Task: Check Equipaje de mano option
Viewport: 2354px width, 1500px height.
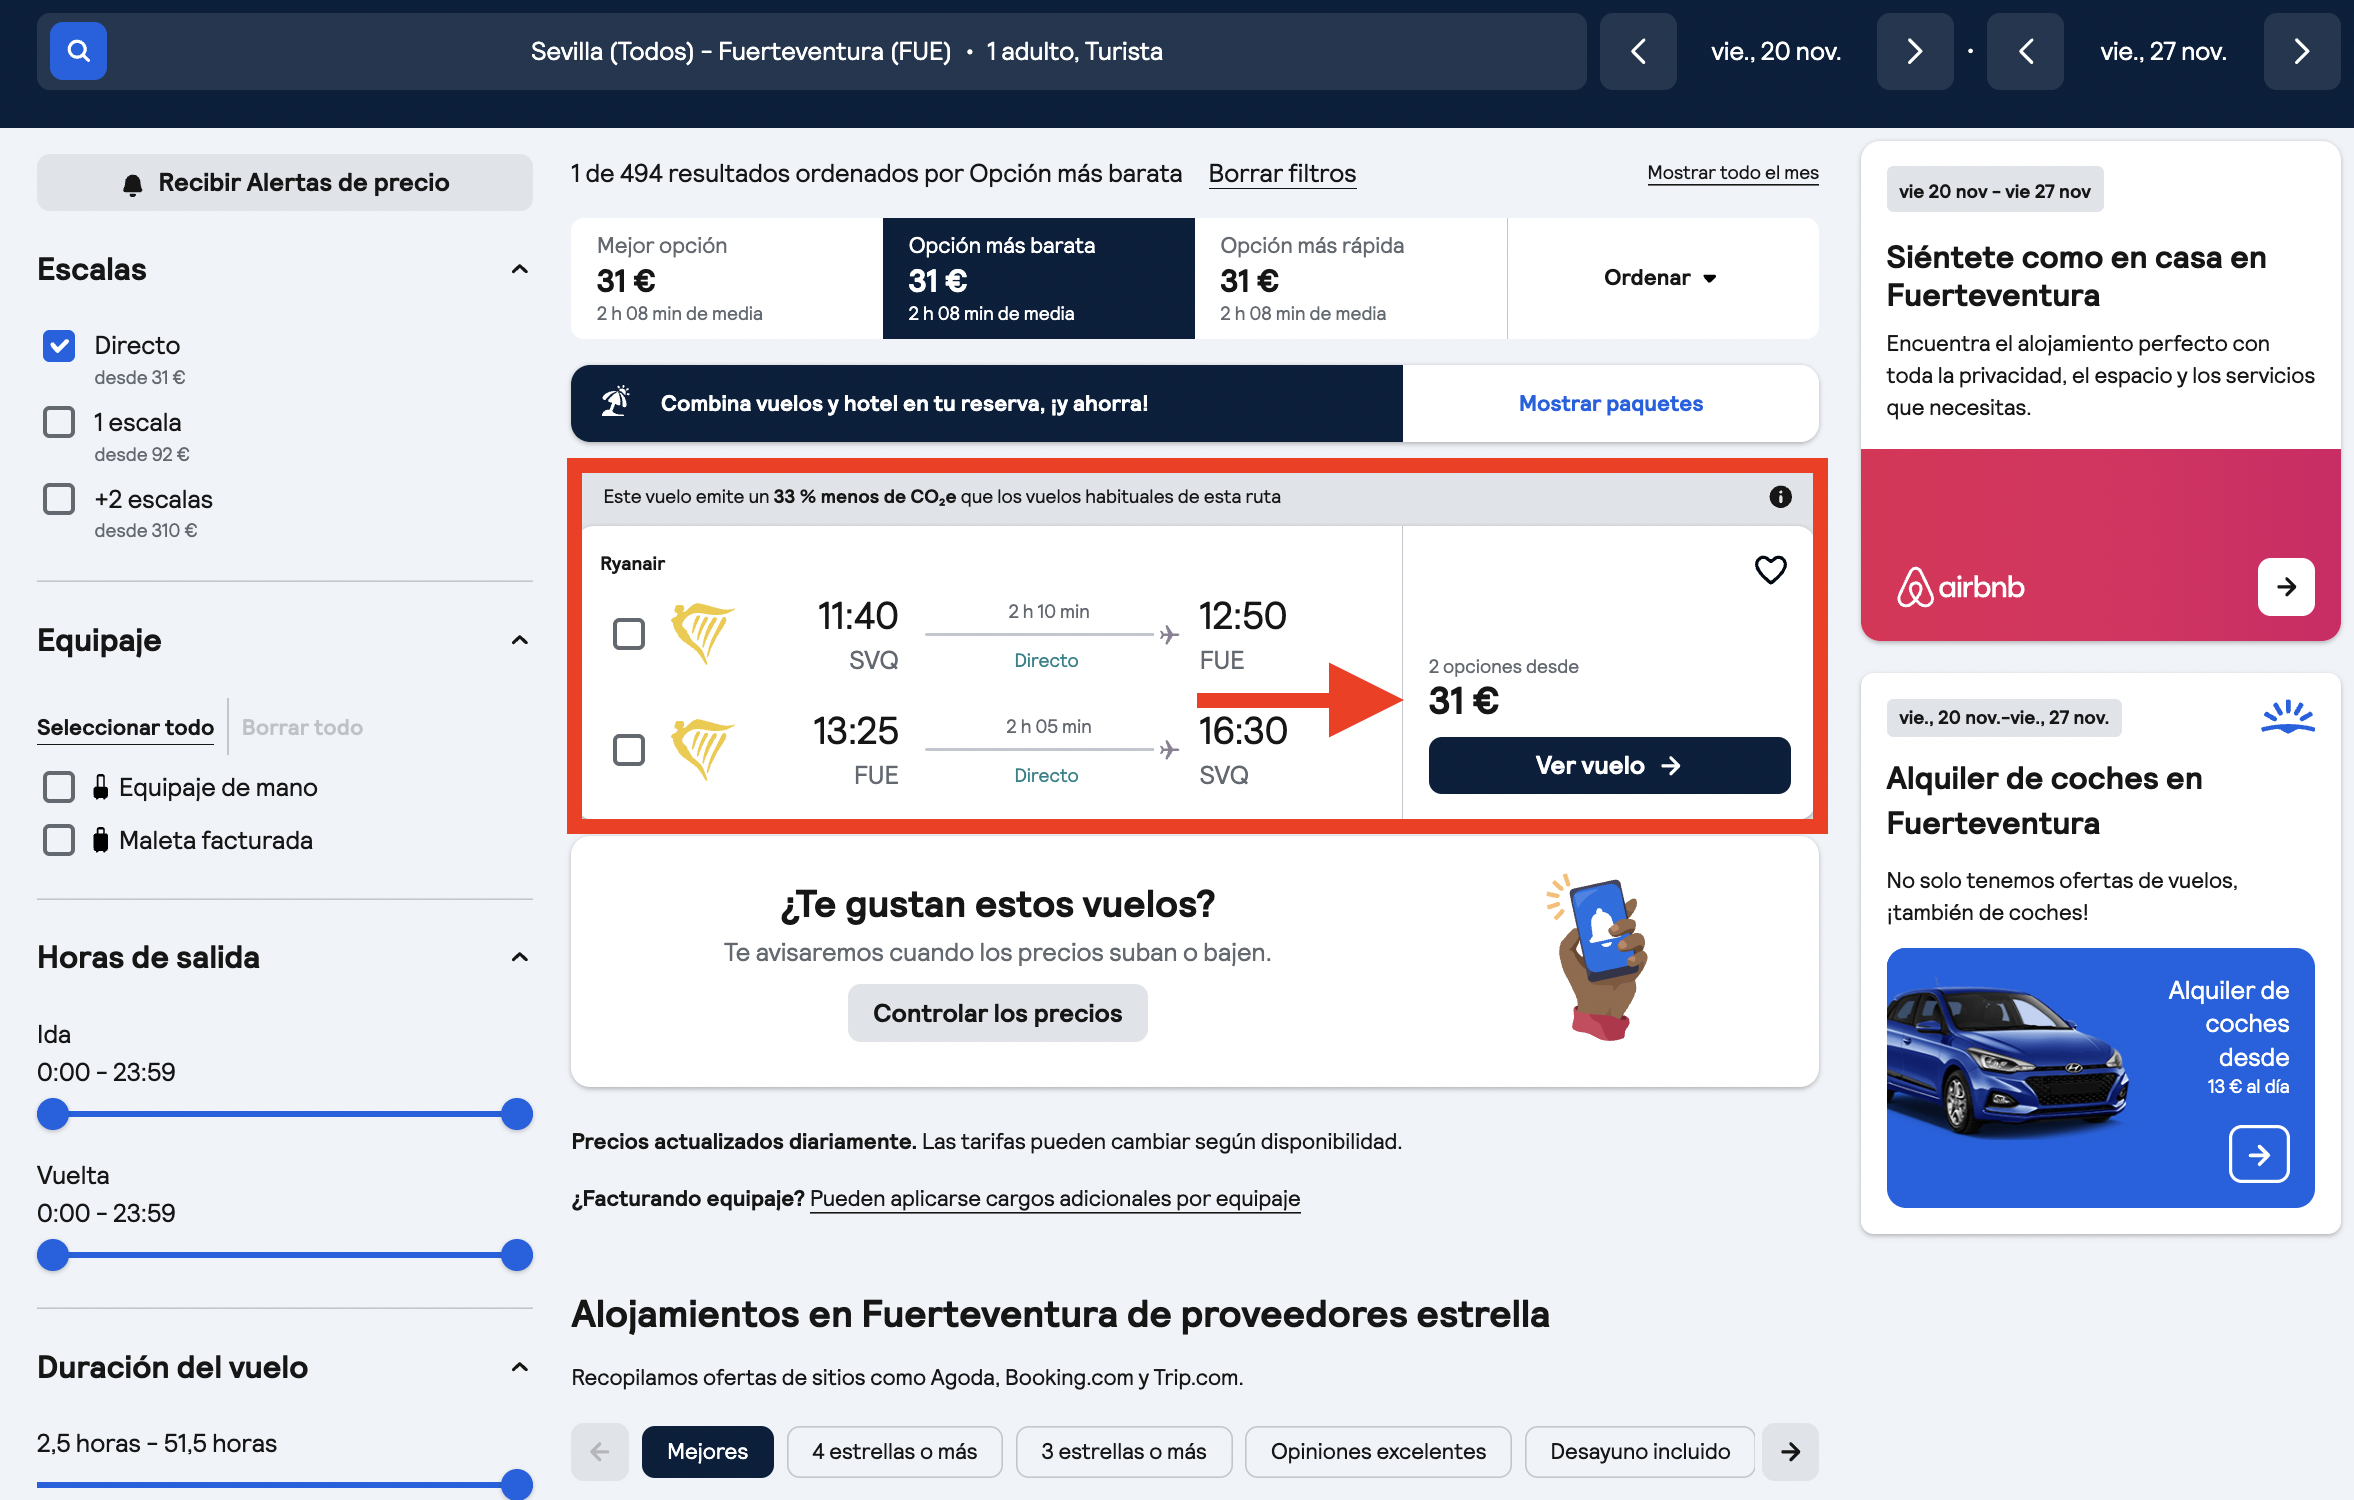Action: [59, 787]
